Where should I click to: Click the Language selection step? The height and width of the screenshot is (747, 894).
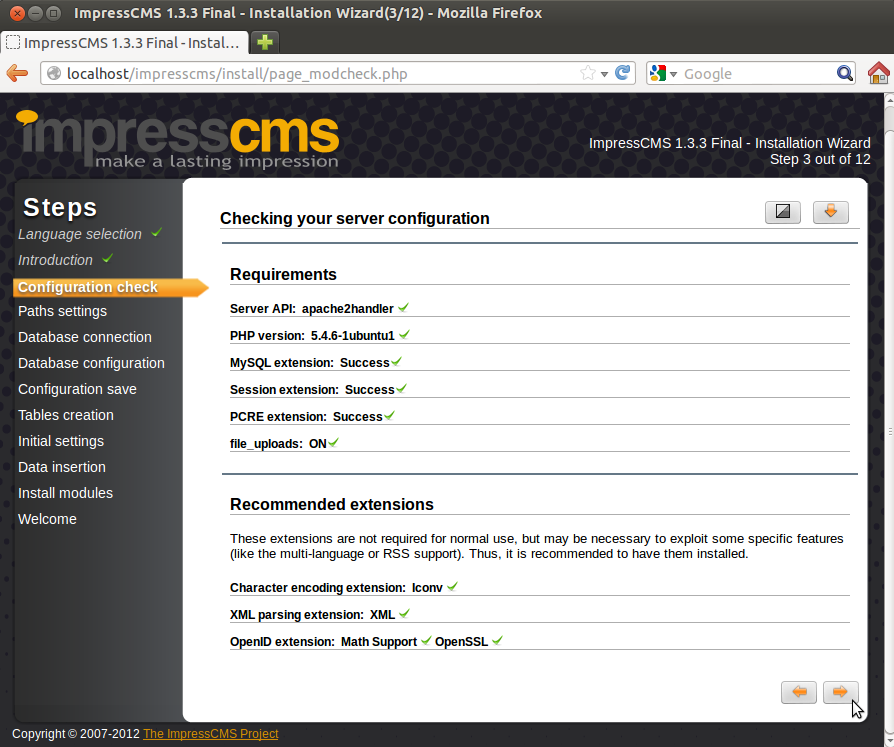click(x=80, y=234)
